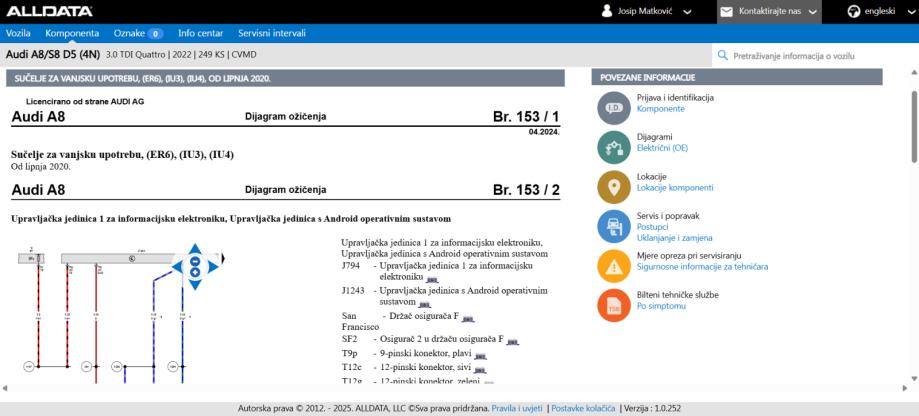This screenshot has width=919, height=416.
Task: Click the Verzija : 1.0.252 text
Action: 652,408
